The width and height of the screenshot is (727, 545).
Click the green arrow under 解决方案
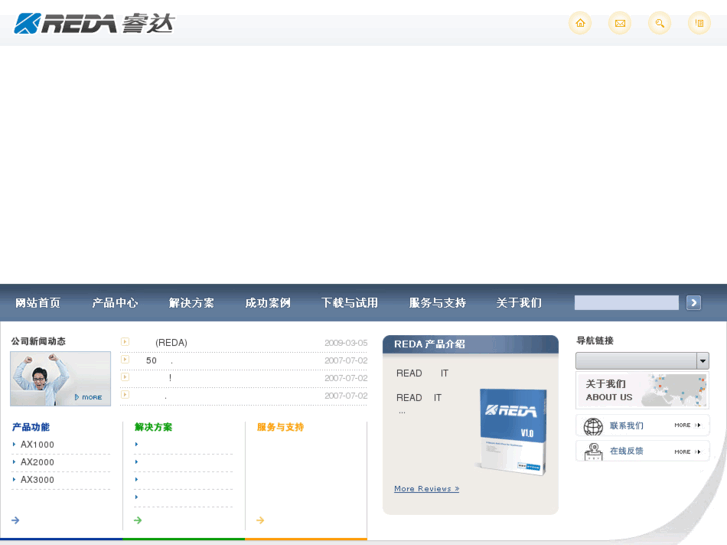(x=138, y=520)
